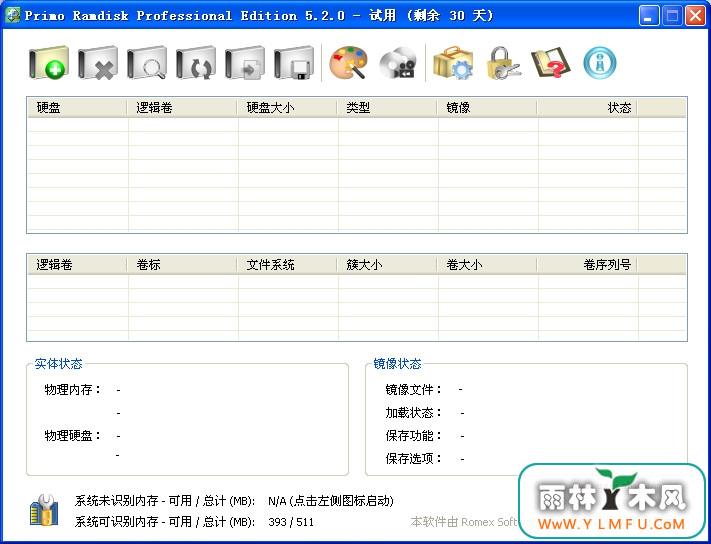Click the 393 / 511 memory value
The height and width of the screenshot is (544, 711).
pyautogui.click(x=291, y=522)
